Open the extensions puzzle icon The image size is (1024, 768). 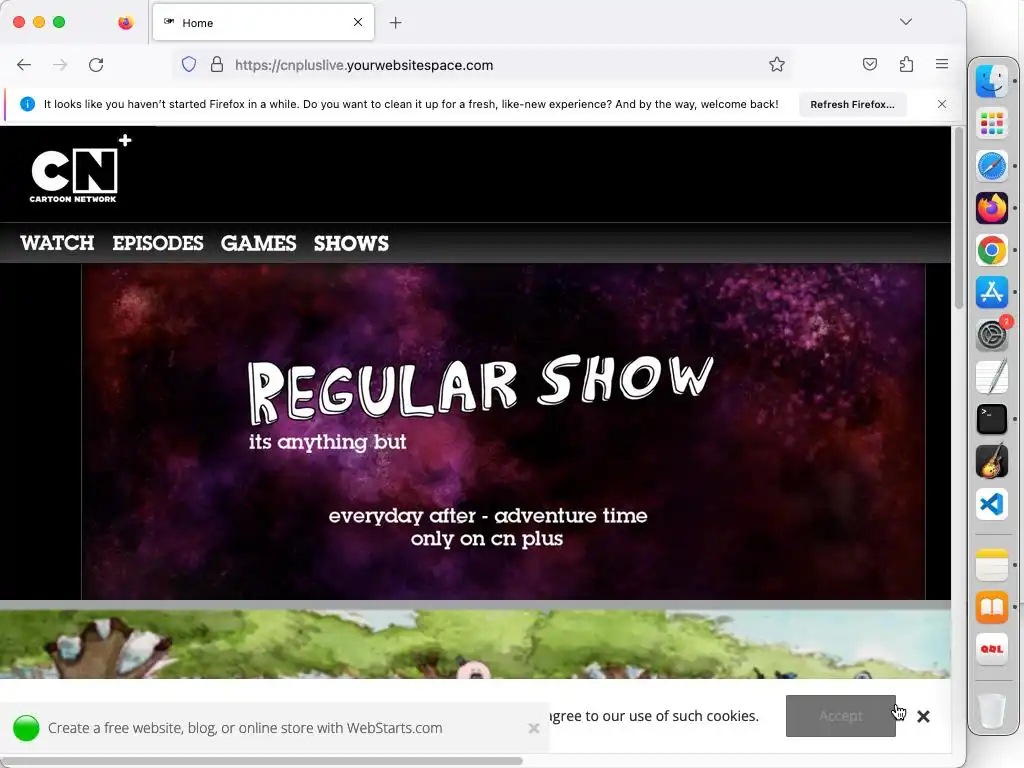(906, 64)
